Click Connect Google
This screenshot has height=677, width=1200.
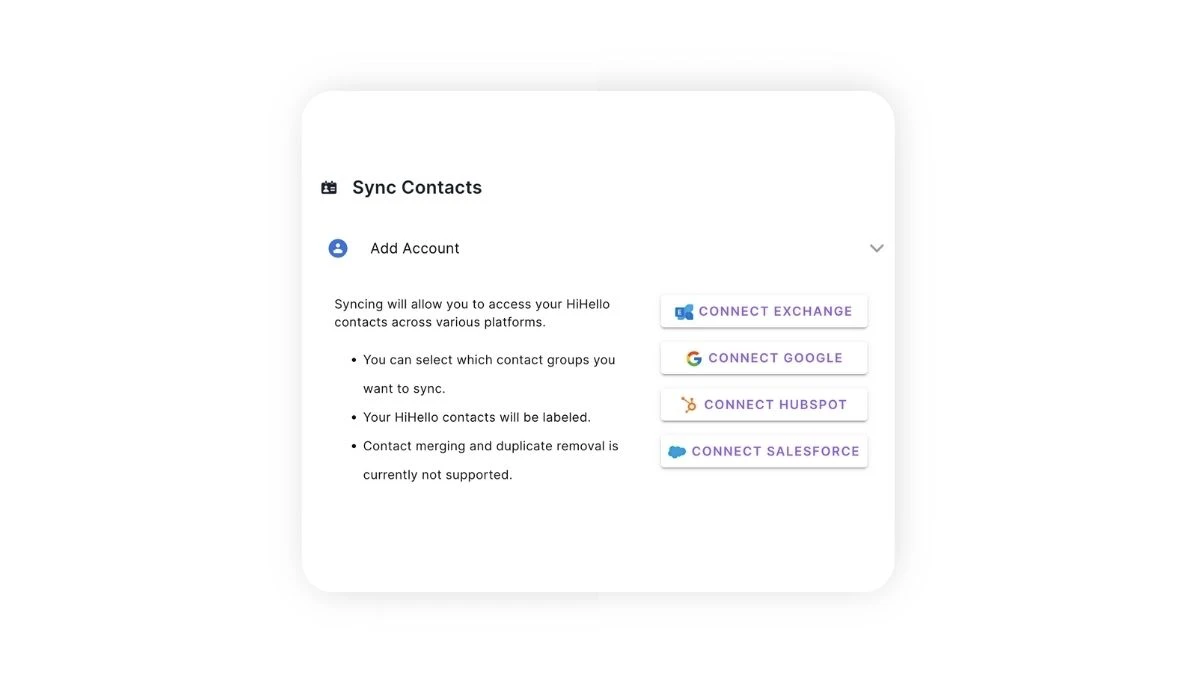tap(764, 357)
